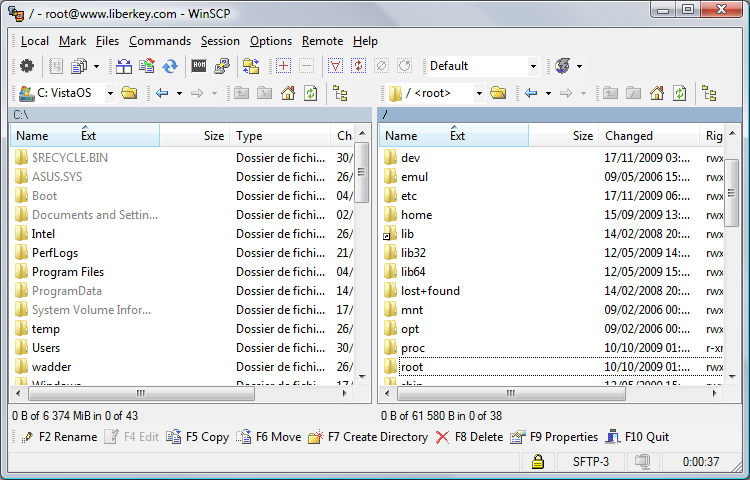Show the remote directory tree icon

coord(709,93)
